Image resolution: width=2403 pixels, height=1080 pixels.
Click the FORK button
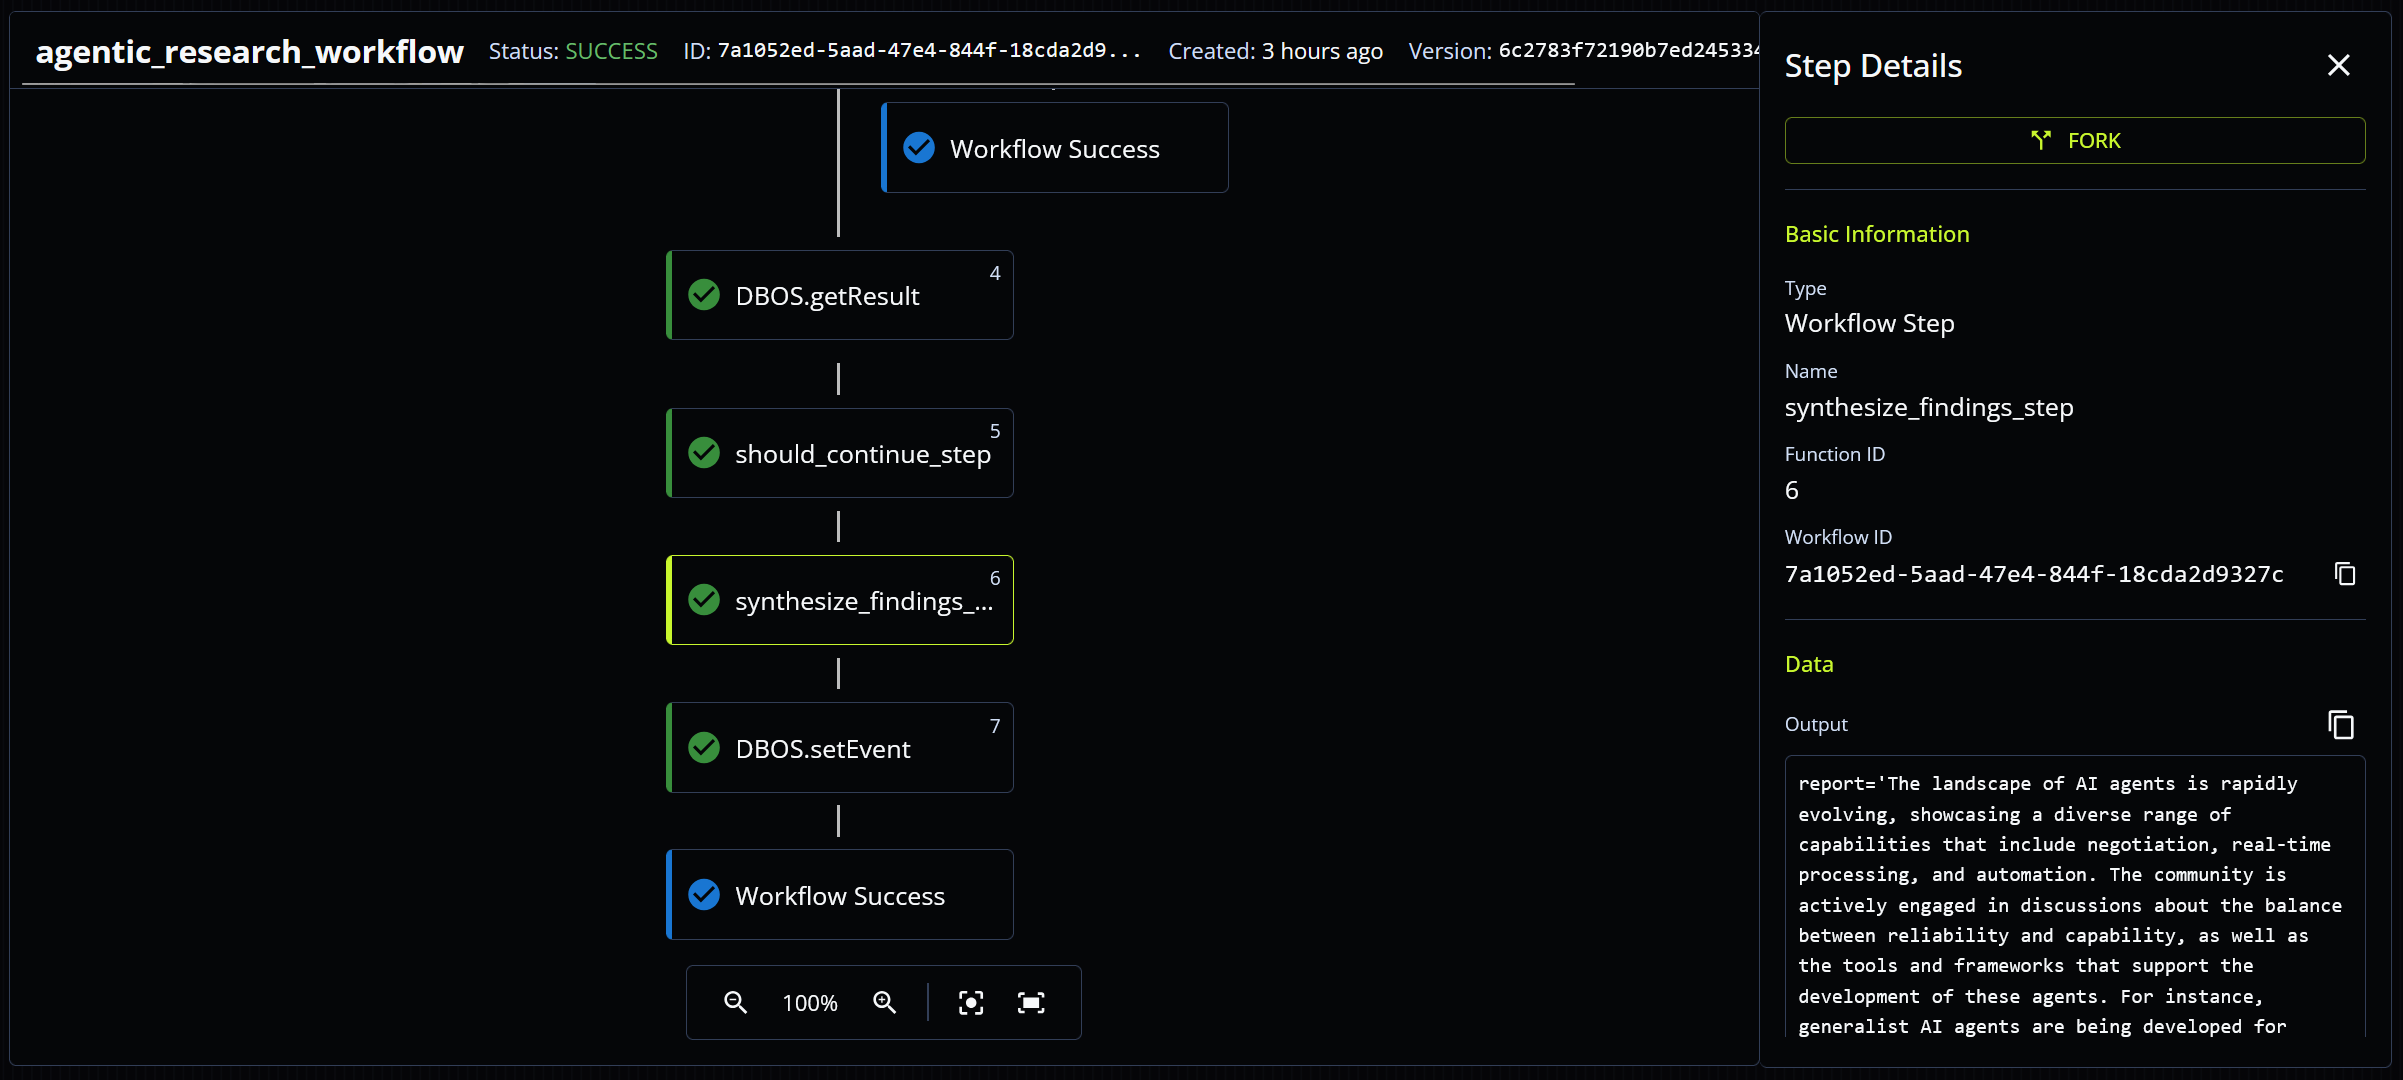[x=2074, y=141]
